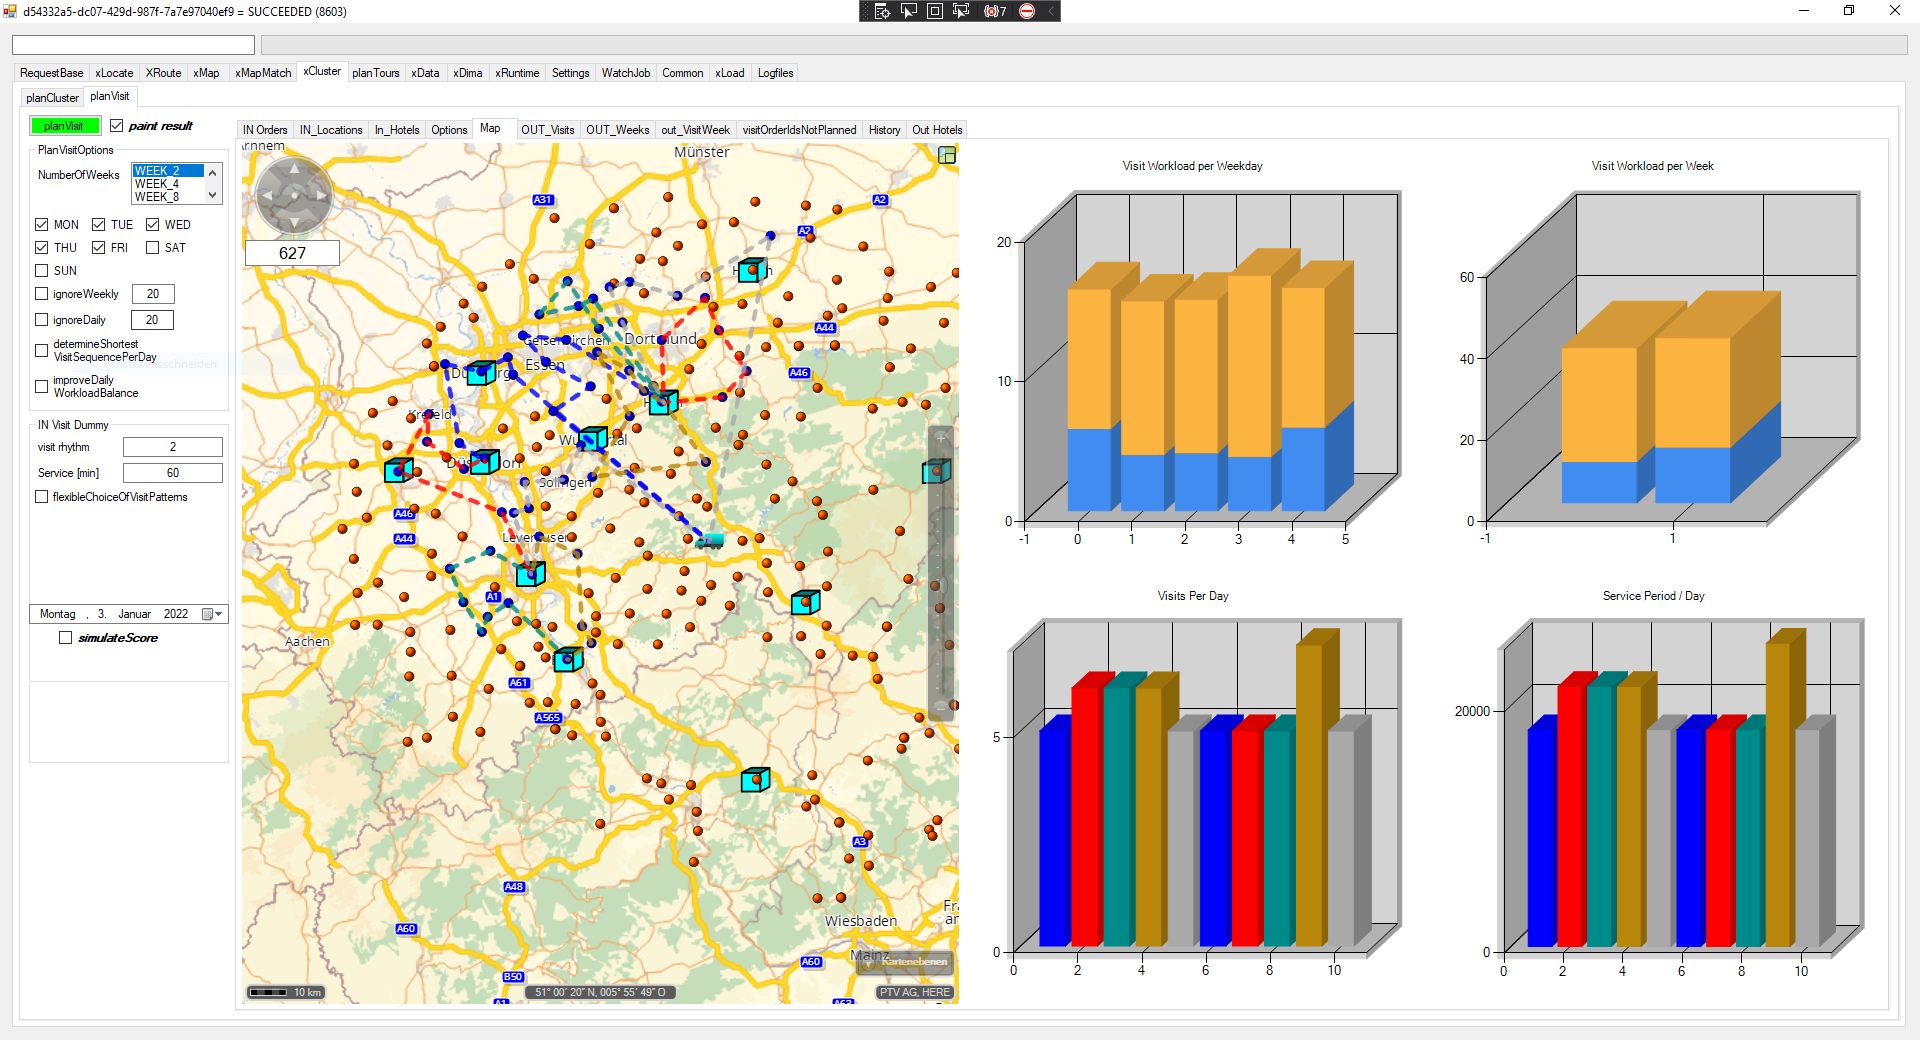1920x1040 pixels.
Task: Switch to the OUT_Visits tab
Action: [x=547, y=130]
